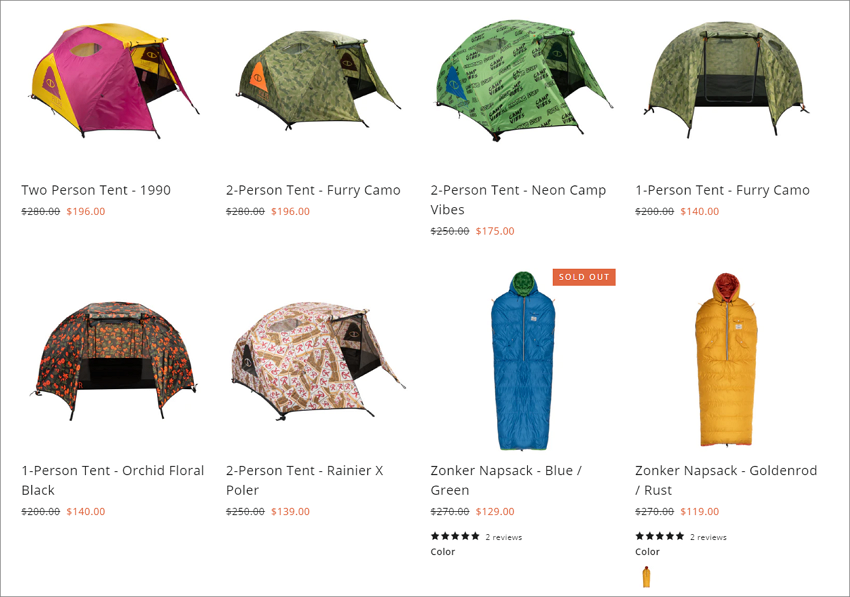Click the 2-Person Tent - Furry Camo title
The height and width of the screenshot is (597, 850).
(313, 190)
